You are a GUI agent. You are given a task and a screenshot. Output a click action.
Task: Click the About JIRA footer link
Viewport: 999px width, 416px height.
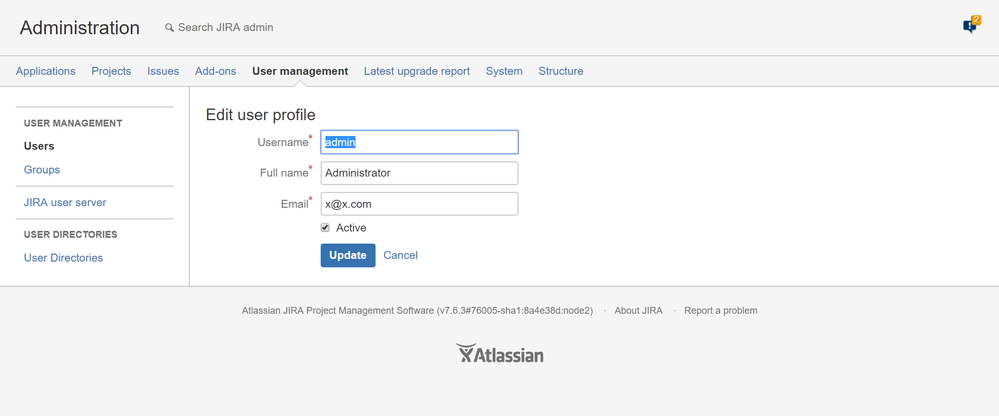pos(638,311)
